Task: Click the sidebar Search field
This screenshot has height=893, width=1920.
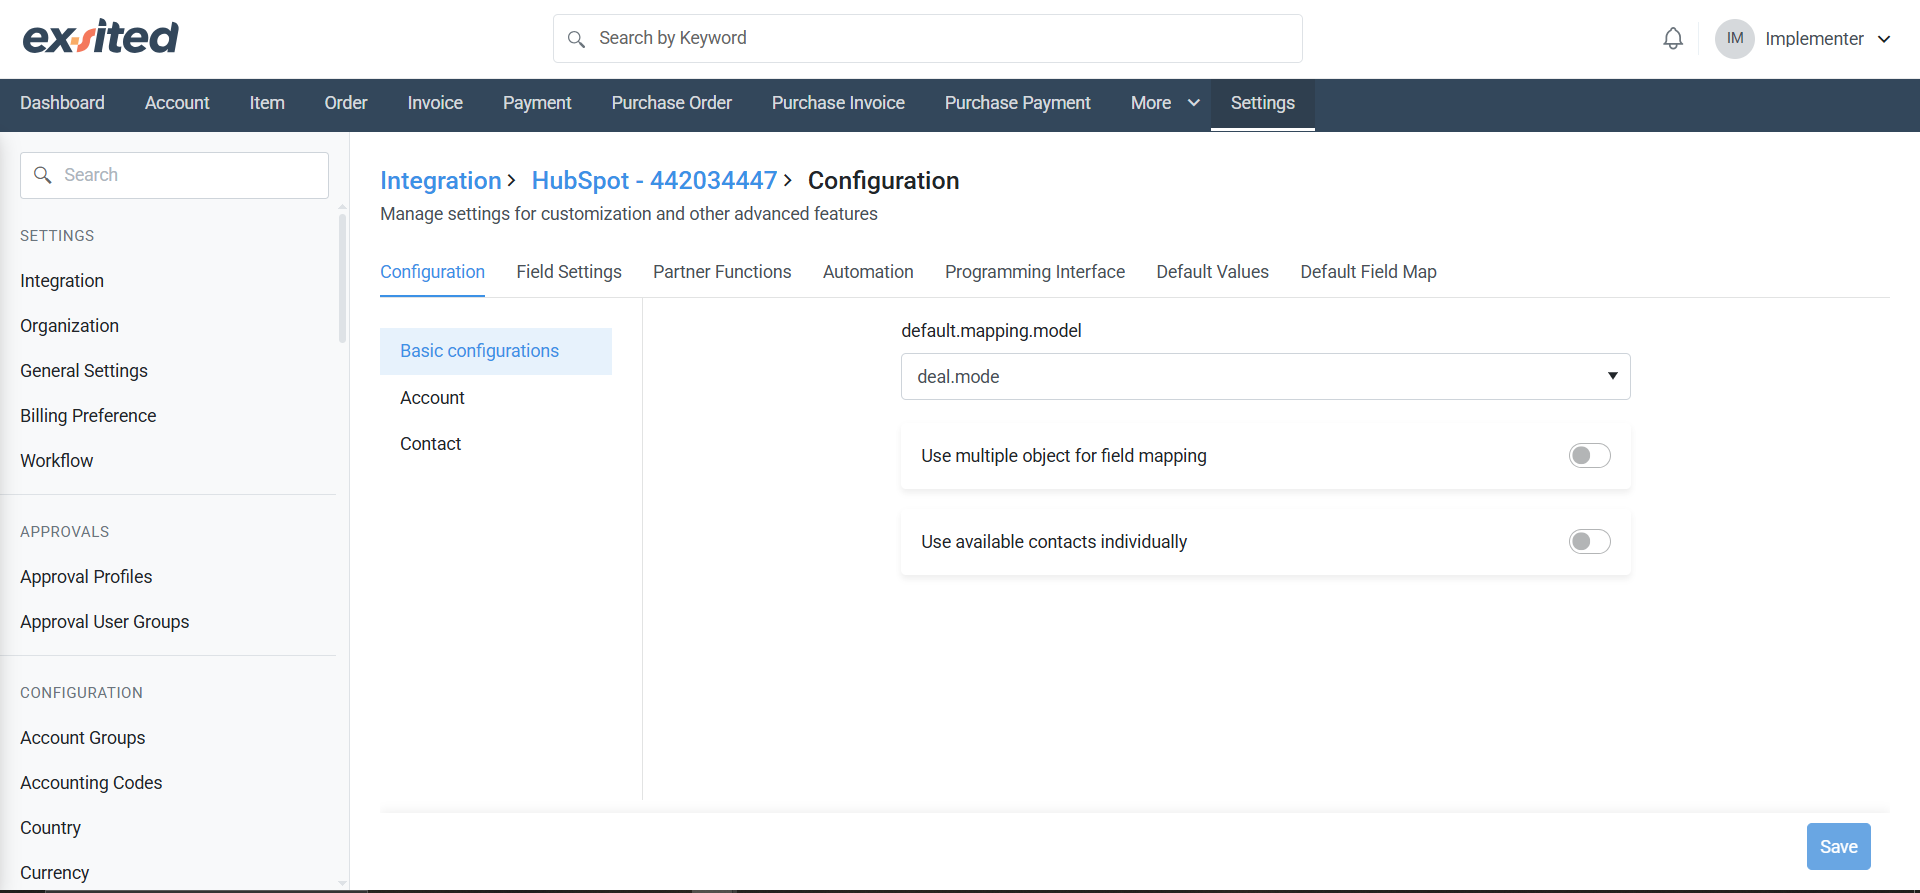Action: pyautogui.click(x=174, y=175)
